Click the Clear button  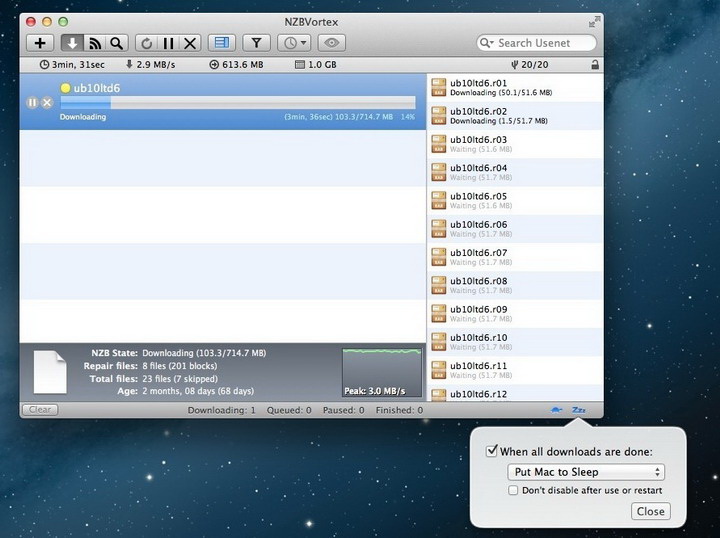(x=40, y=410)
